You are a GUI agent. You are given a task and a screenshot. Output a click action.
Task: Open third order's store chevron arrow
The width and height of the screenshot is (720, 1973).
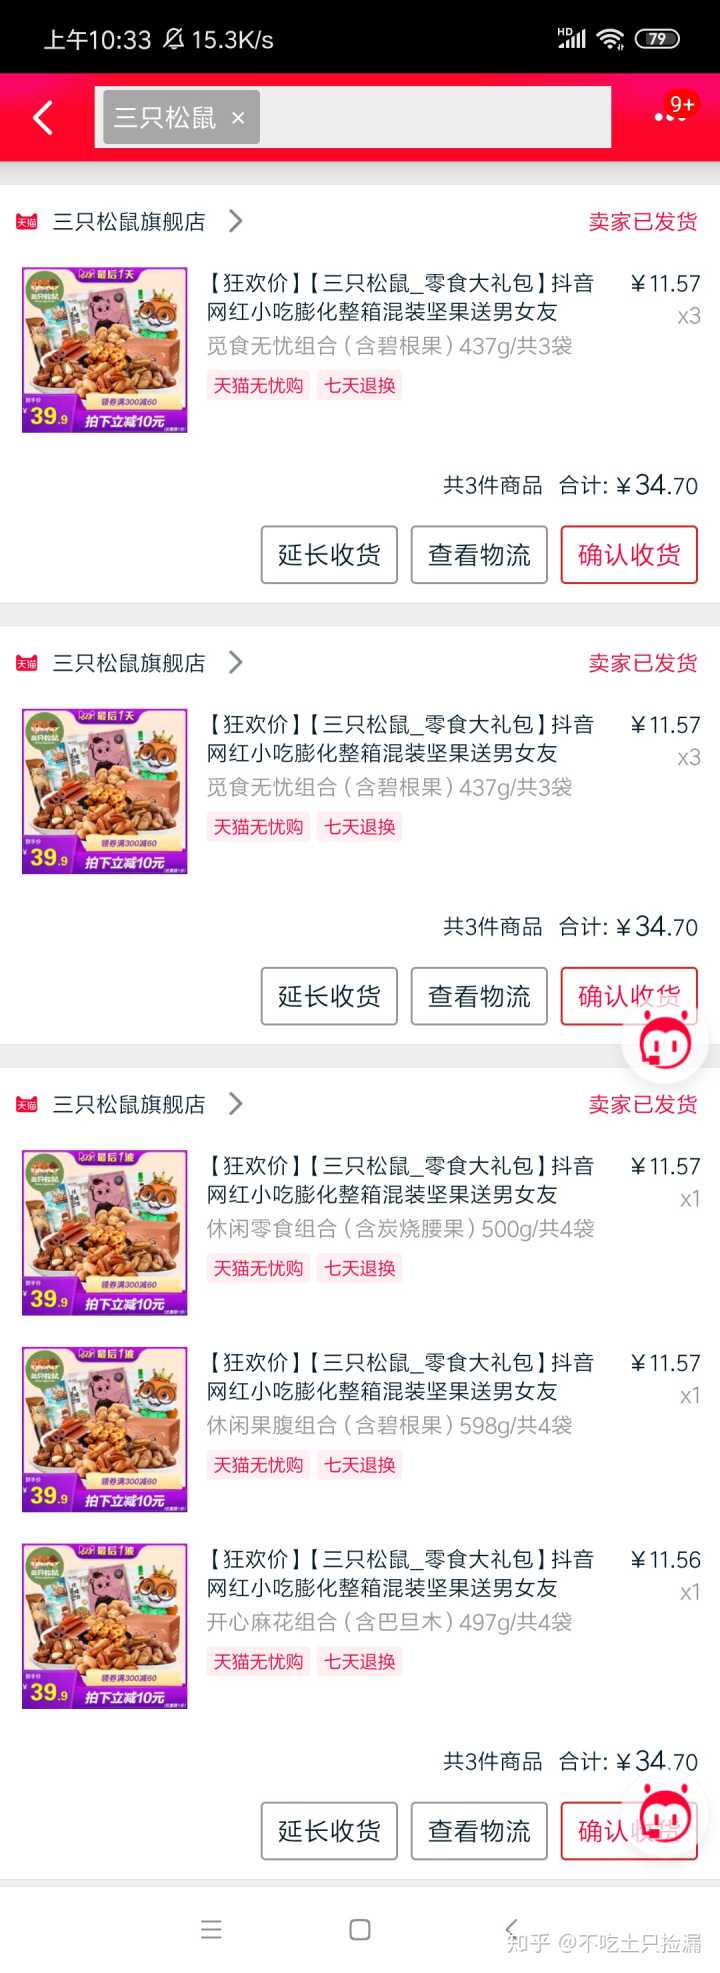tap(236, 1103)
